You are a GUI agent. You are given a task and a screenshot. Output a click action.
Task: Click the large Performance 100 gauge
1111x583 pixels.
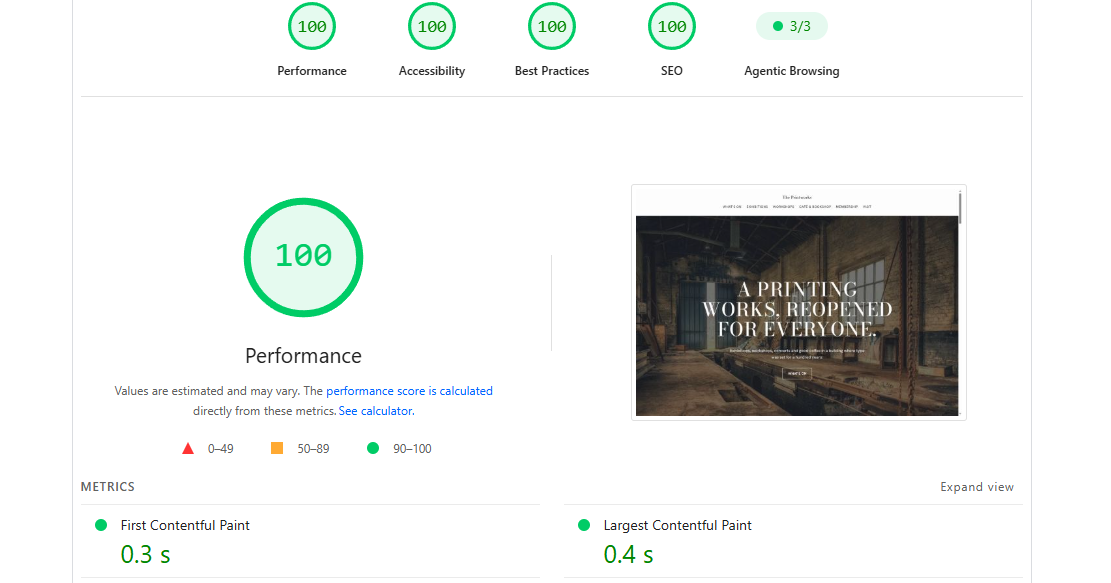point(303,257)
